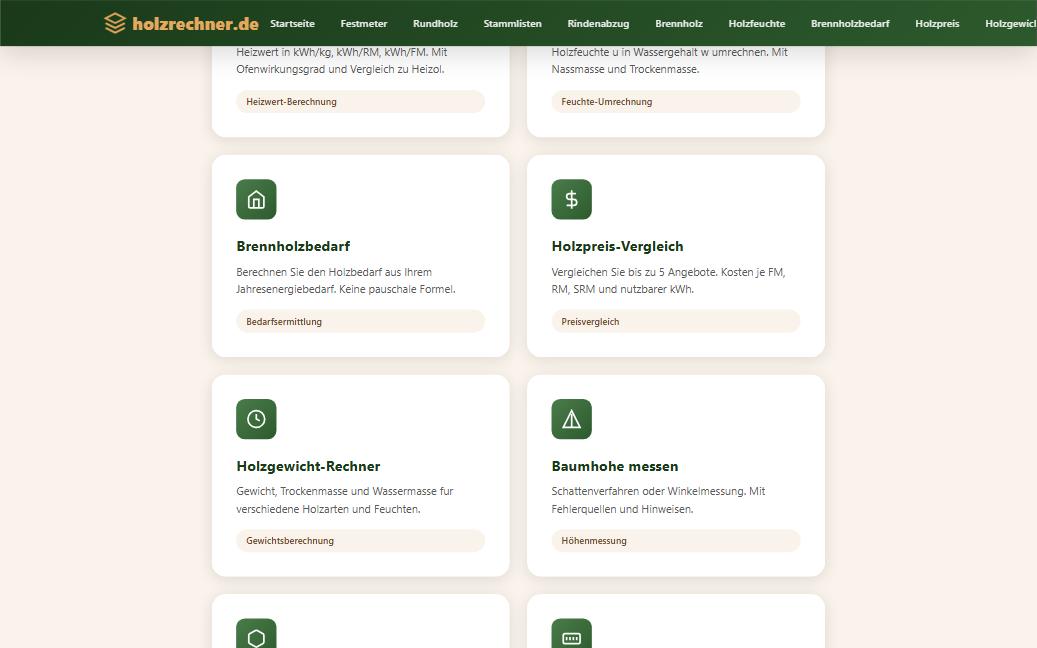The height and width of the screenshot is (648, 1037).
Task: Open Rindenabzug from the navigation bar
Action: click(x=599, y=24)
